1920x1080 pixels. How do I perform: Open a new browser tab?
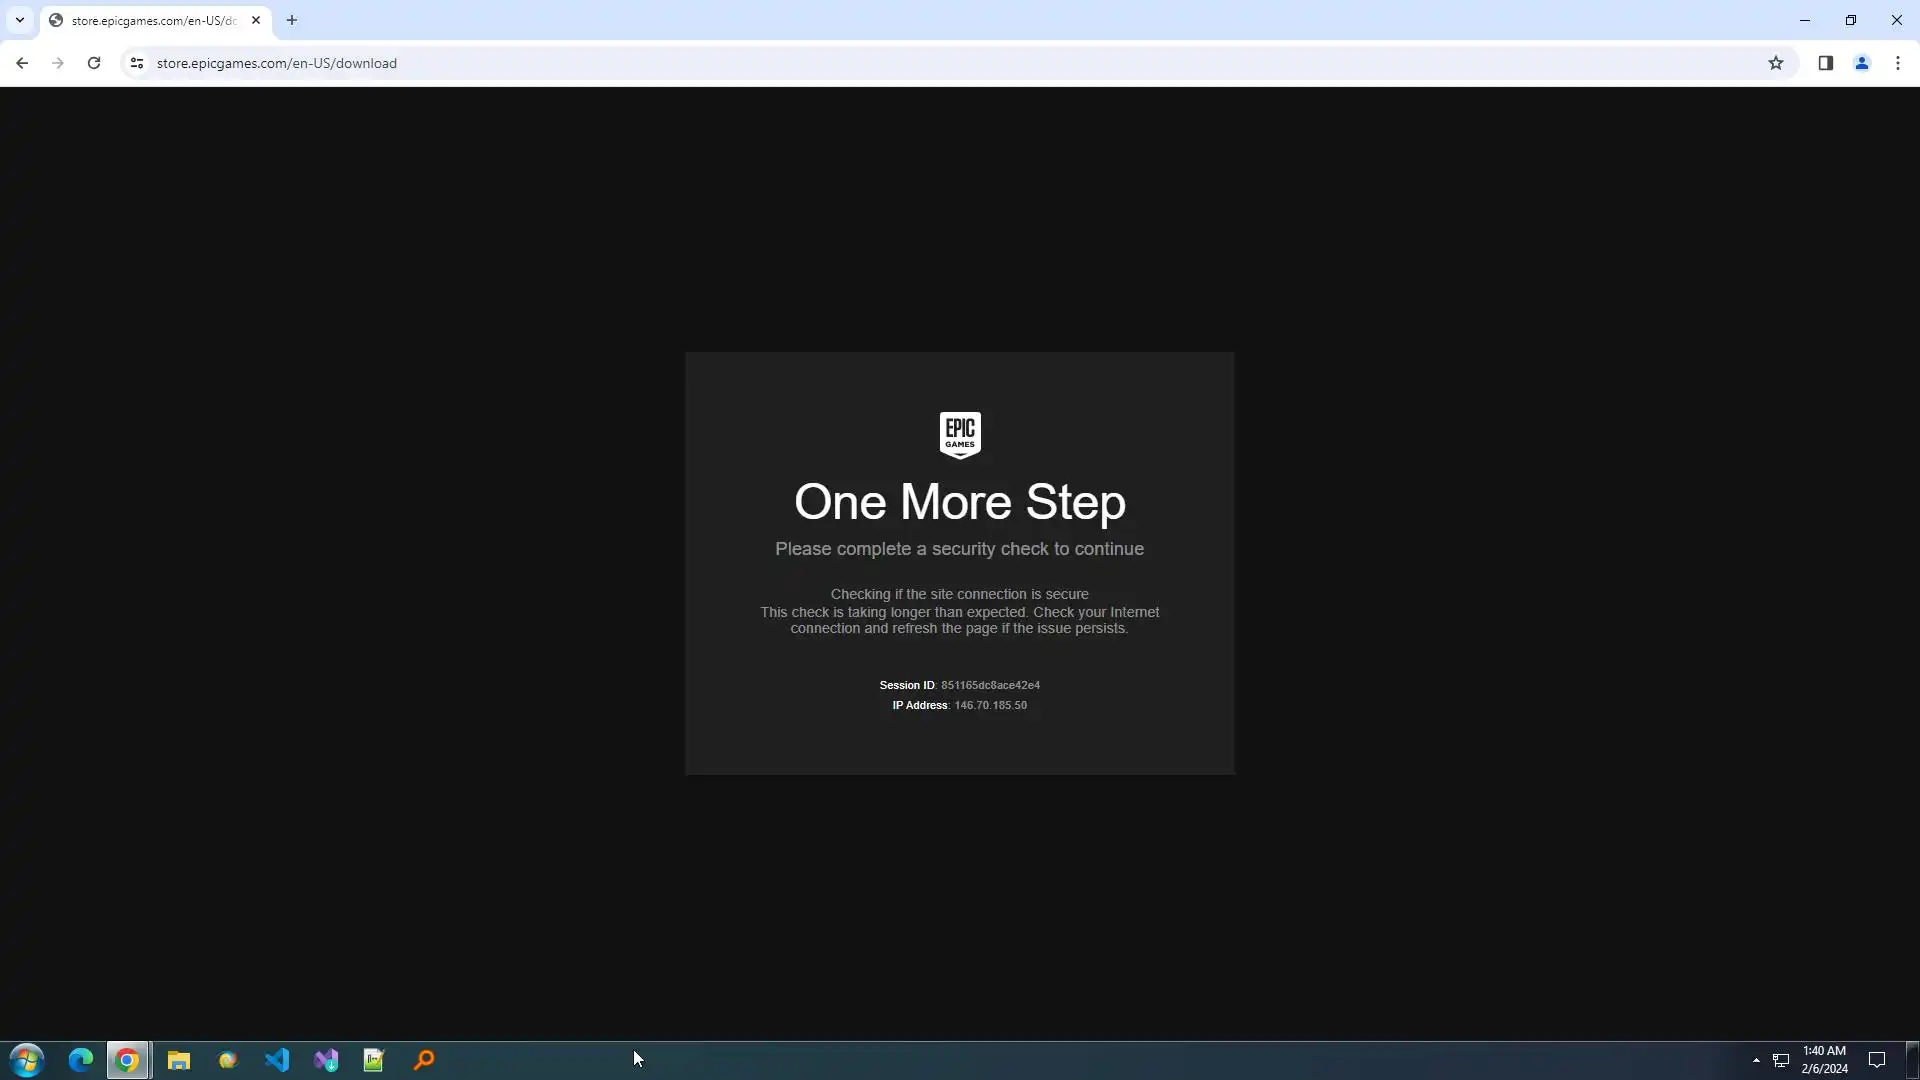[292, 20]
